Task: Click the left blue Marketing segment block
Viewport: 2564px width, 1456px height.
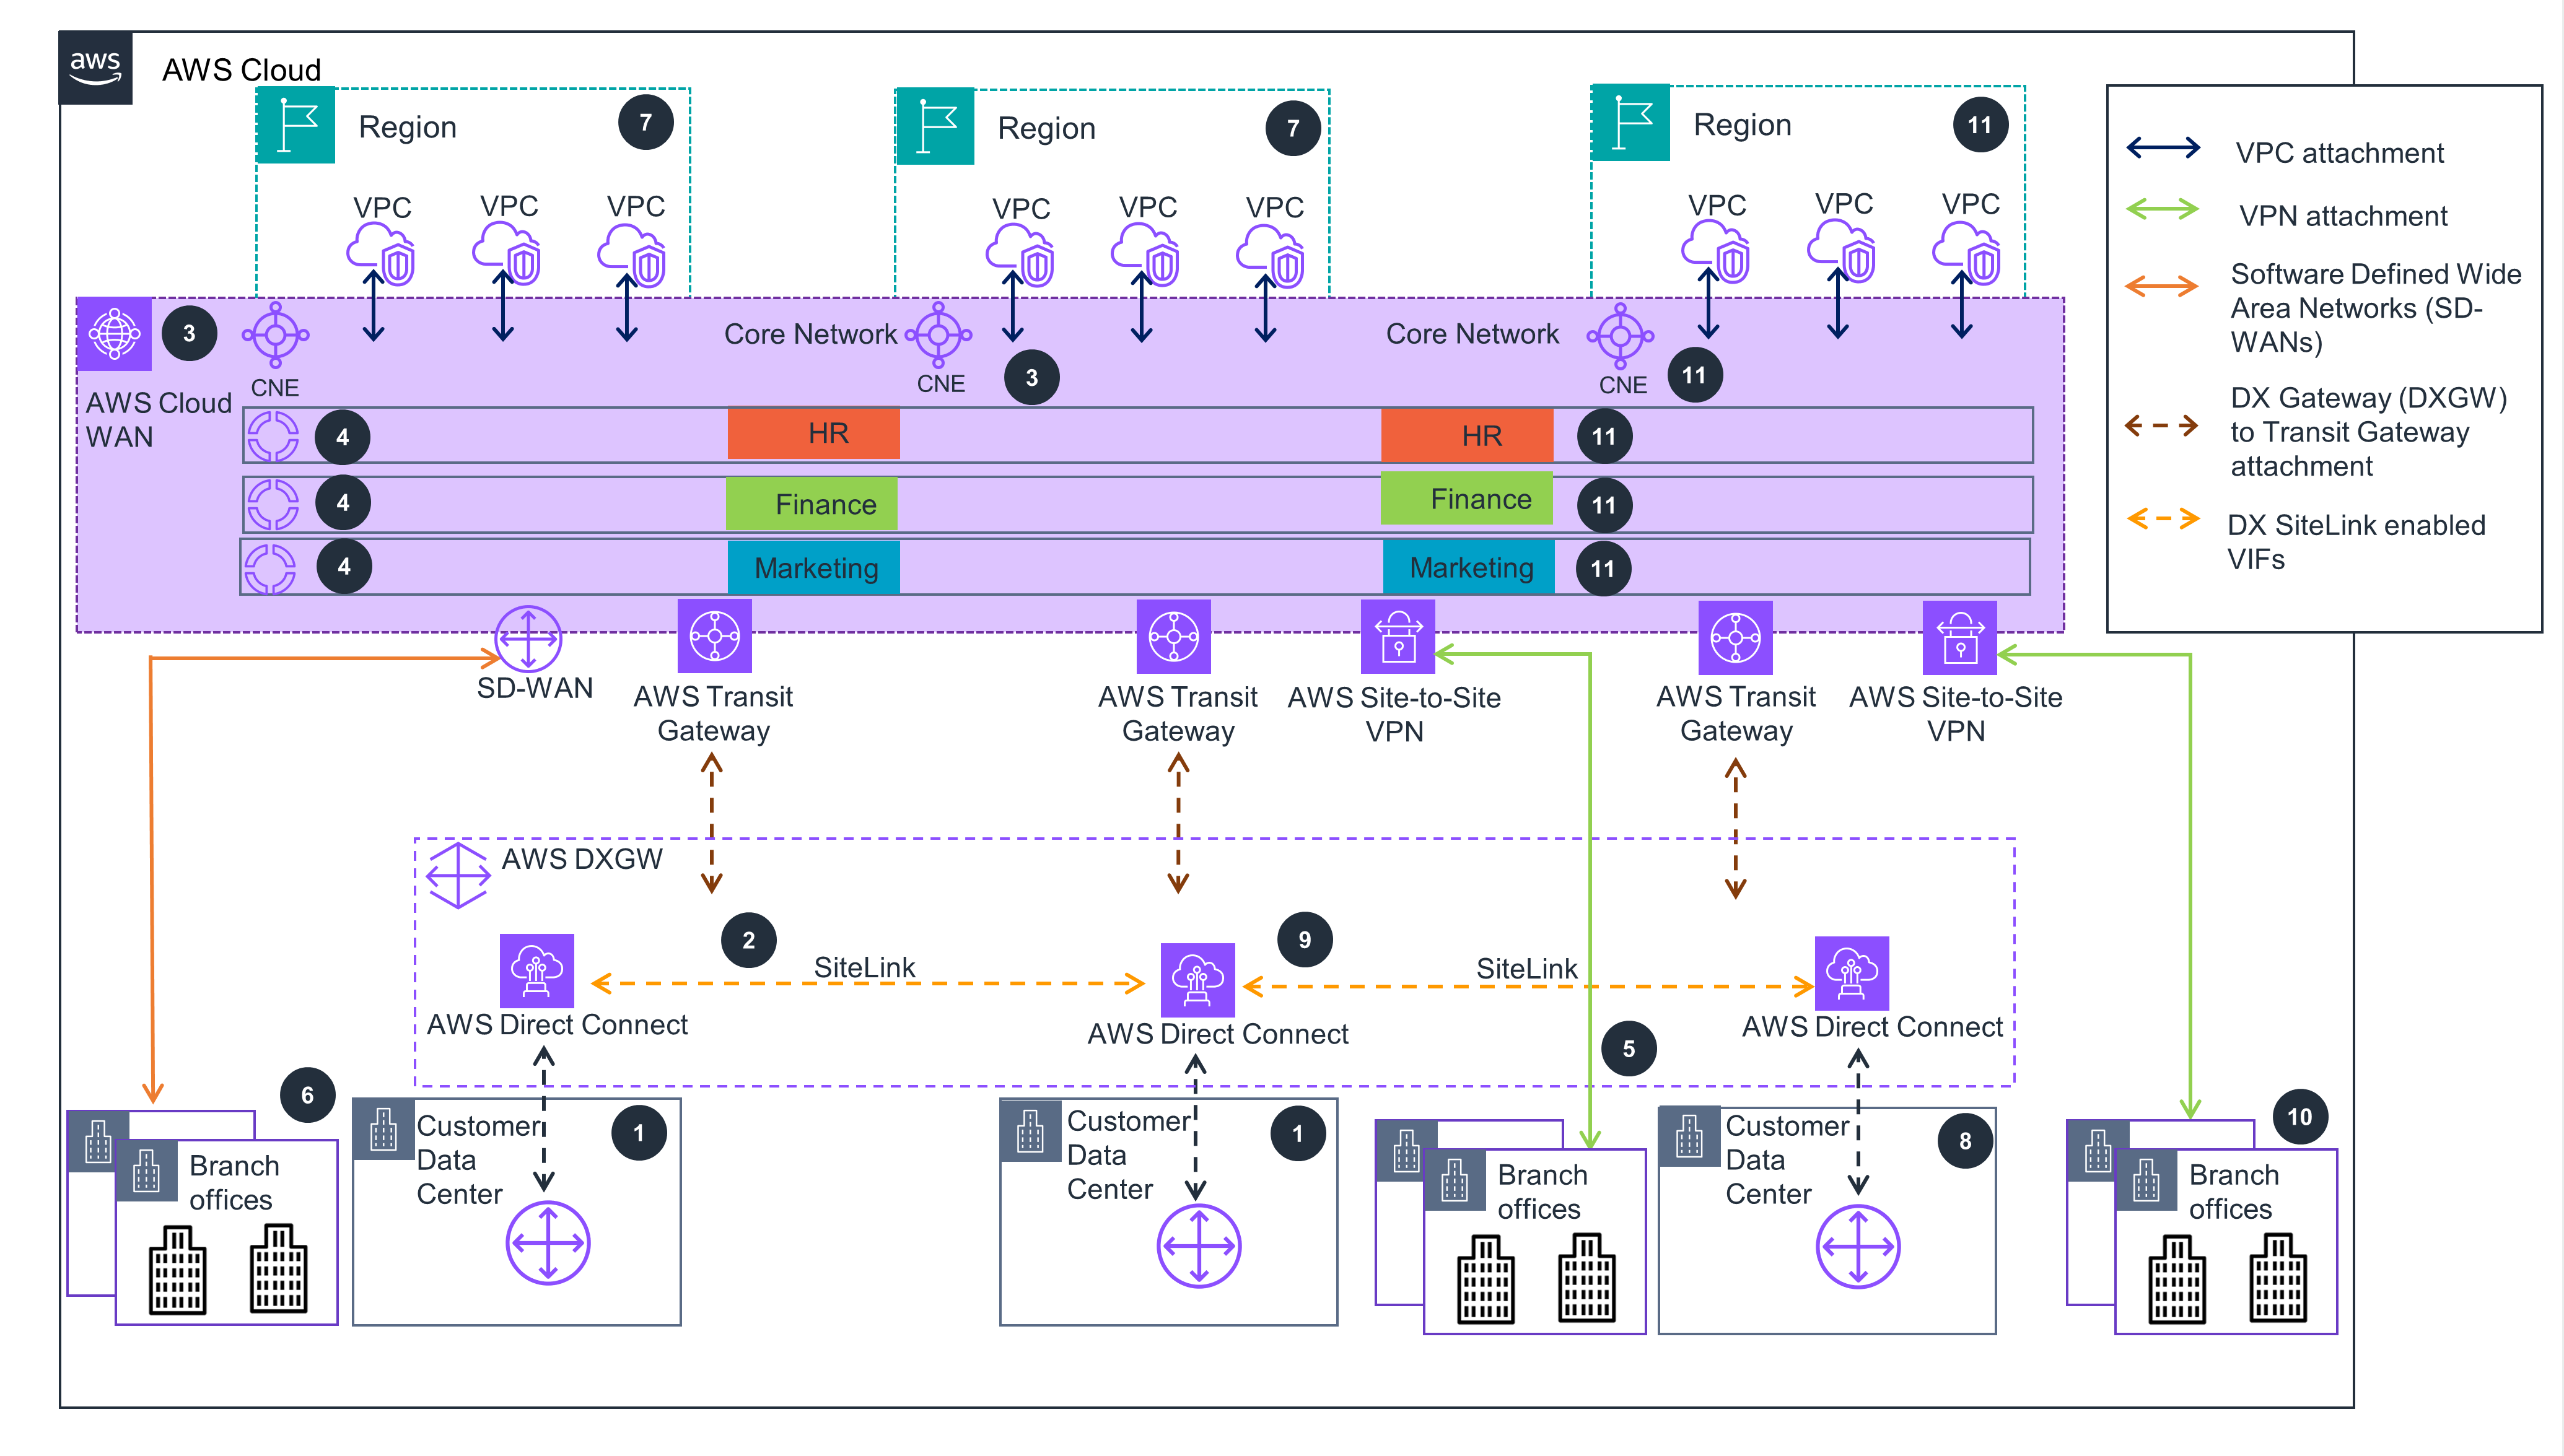Action: tap(814, 567)
